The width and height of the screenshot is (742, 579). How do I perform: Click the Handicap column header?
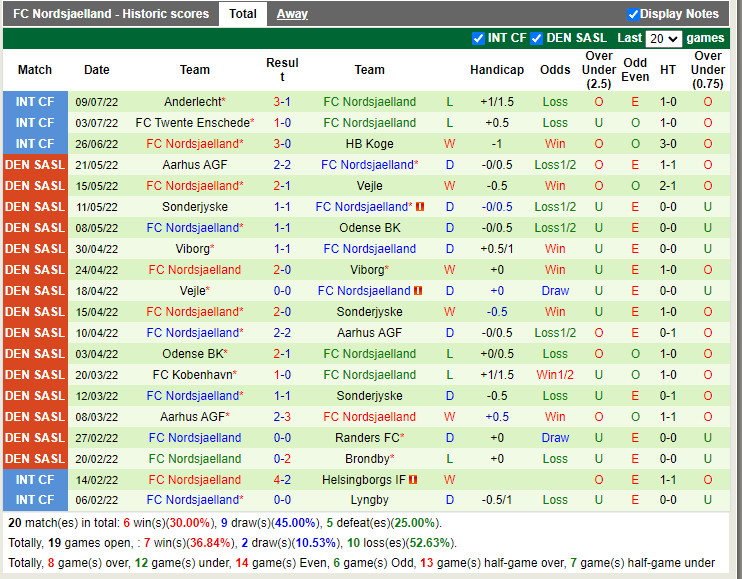496,70
